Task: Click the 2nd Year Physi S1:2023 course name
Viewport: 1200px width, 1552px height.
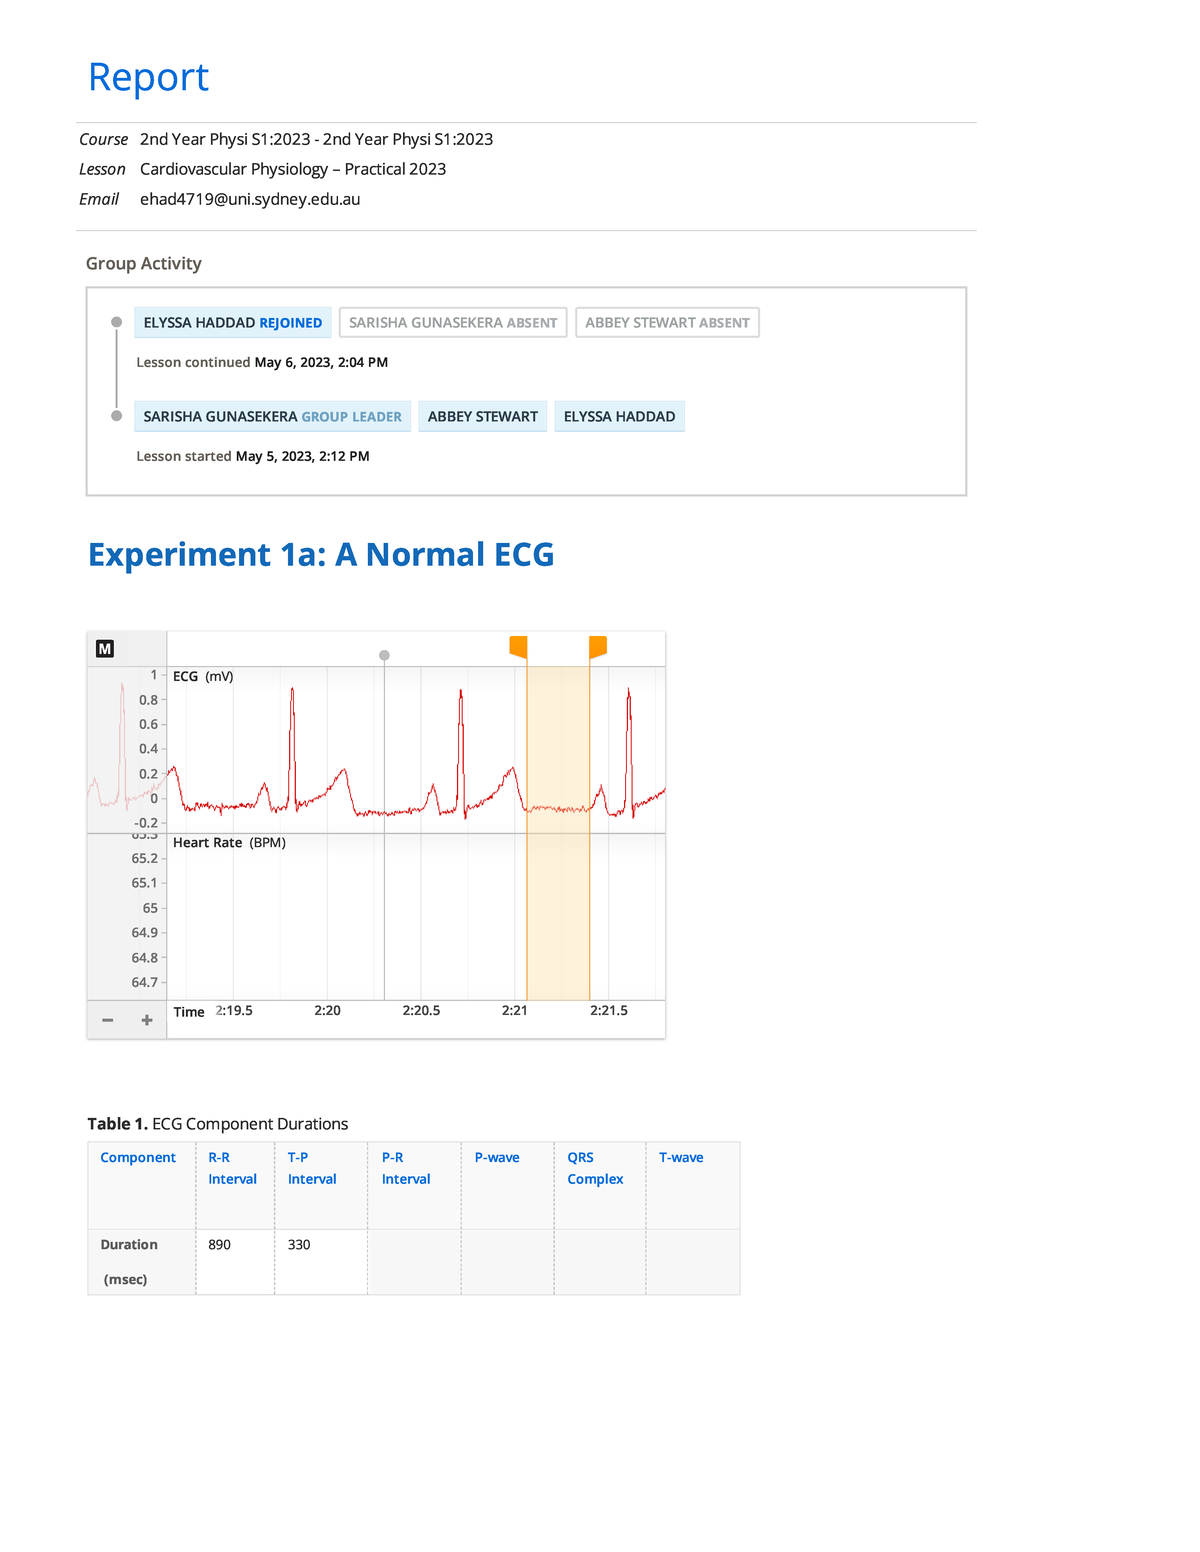Action: click(x=316, y=139)
